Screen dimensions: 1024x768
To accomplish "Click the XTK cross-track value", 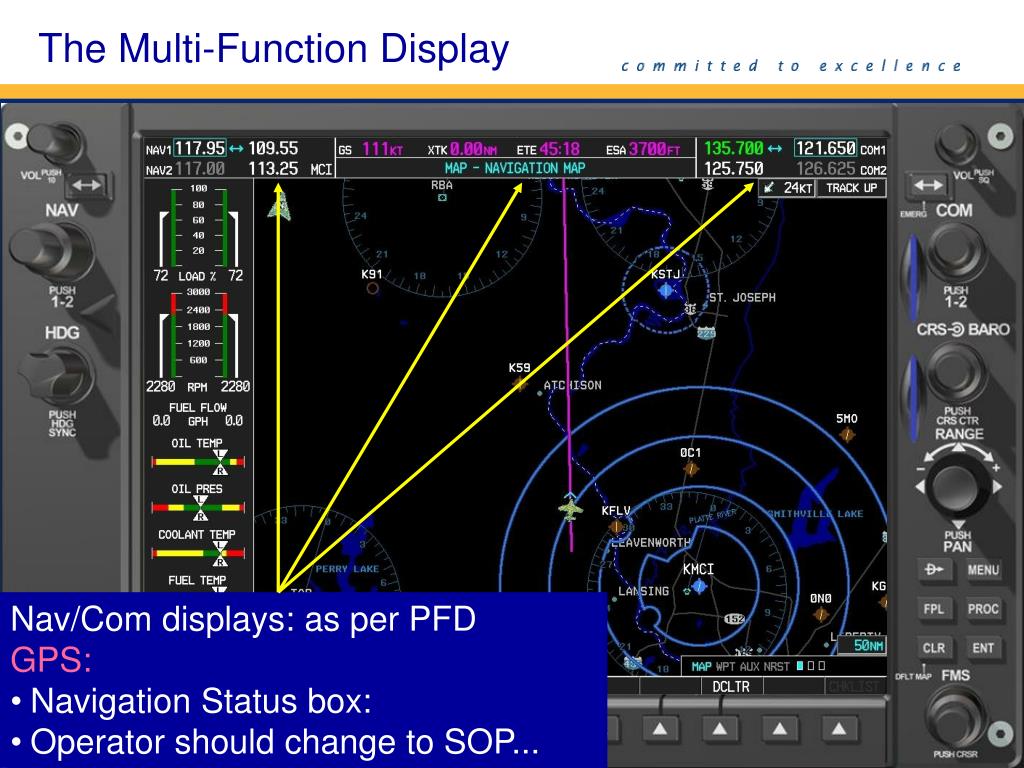I will coord(473,150).
